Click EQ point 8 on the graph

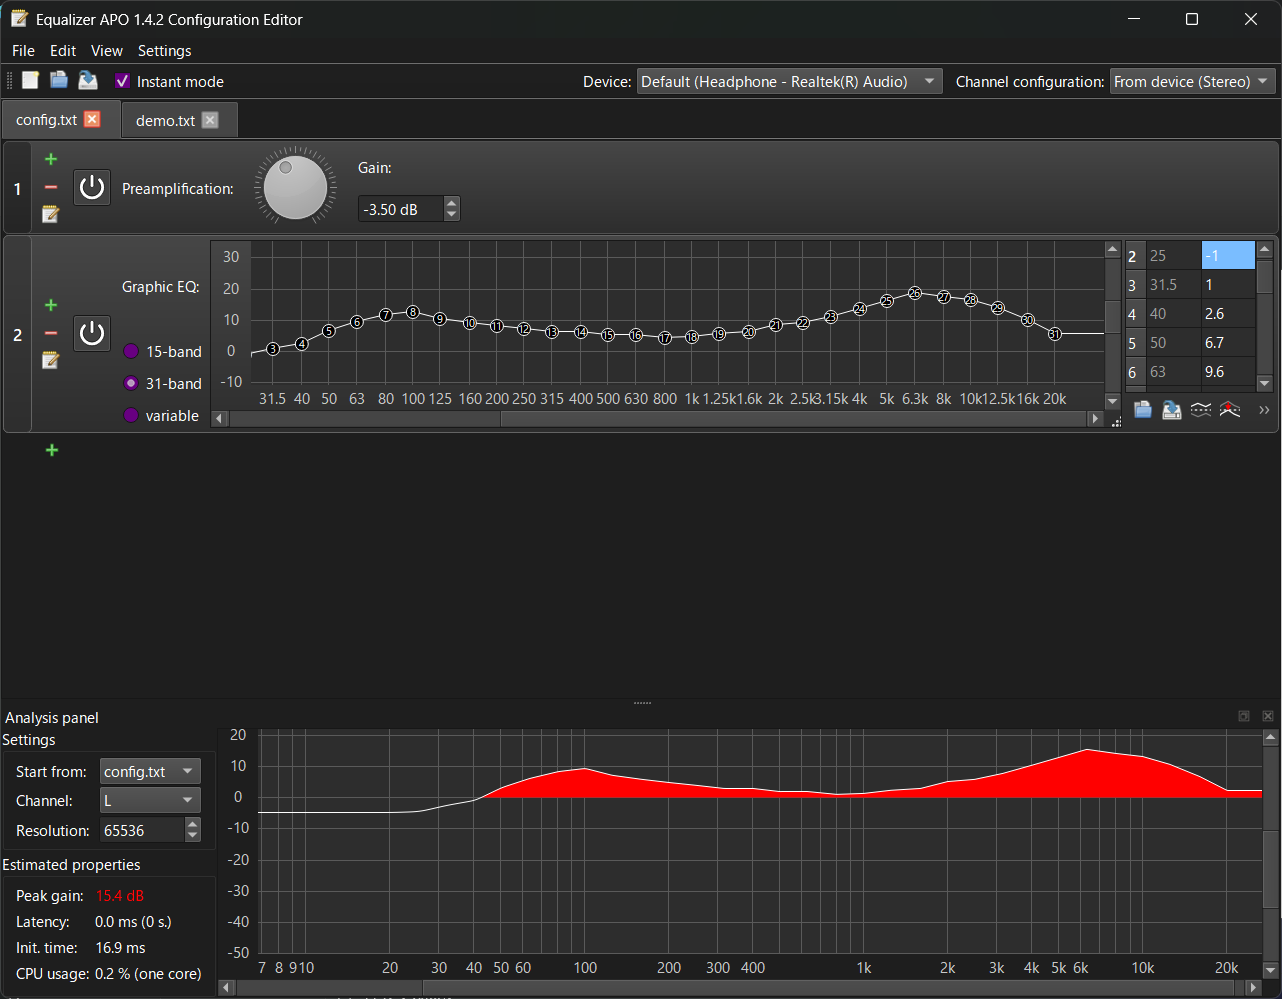[x=413, y=313]
